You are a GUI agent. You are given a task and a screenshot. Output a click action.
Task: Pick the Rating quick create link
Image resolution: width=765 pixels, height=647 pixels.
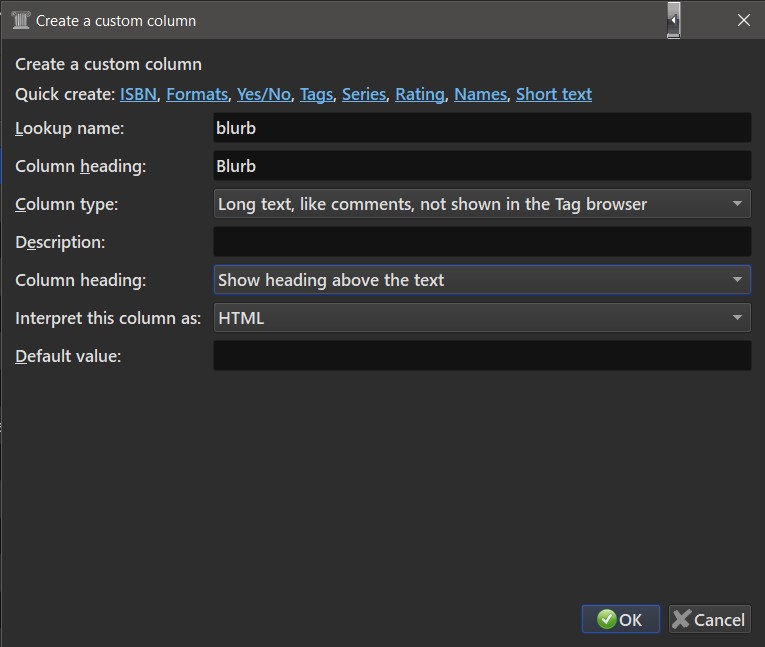point(420,94)
